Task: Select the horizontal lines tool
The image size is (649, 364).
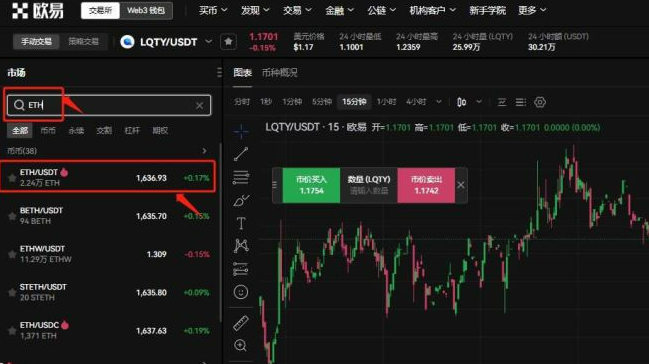Action: pos(241,177)
